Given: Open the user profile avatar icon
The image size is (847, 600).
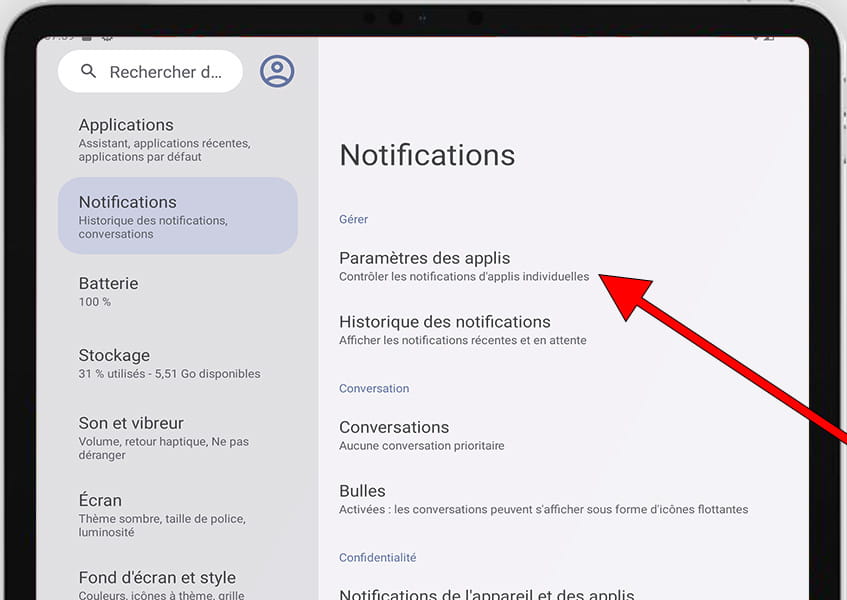Looking at the screenshot, I should 277,71.
